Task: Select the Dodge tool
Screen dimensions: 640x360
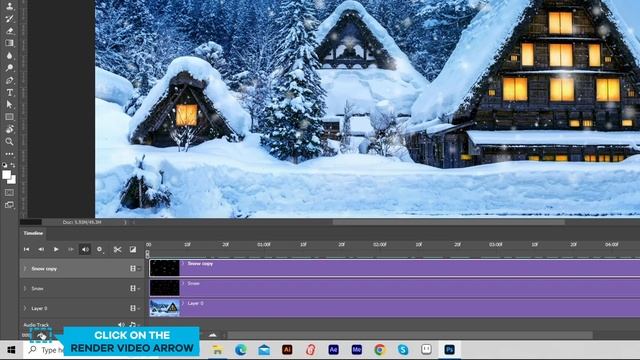Action: point(9,68)
